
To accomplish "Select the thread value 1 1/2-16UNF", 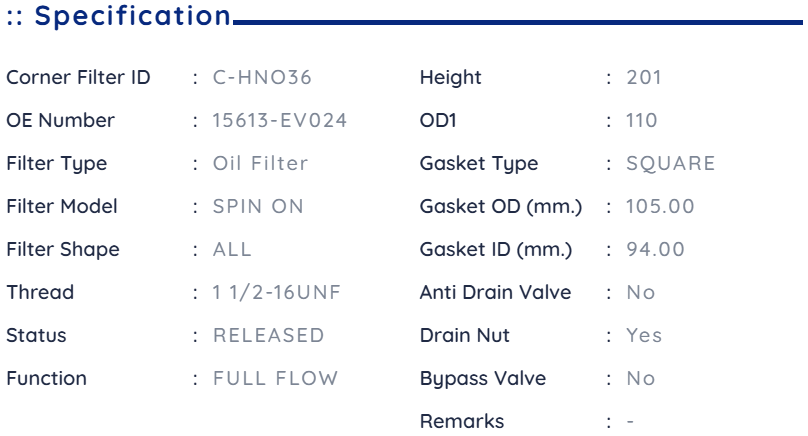I will pos(277,293).
